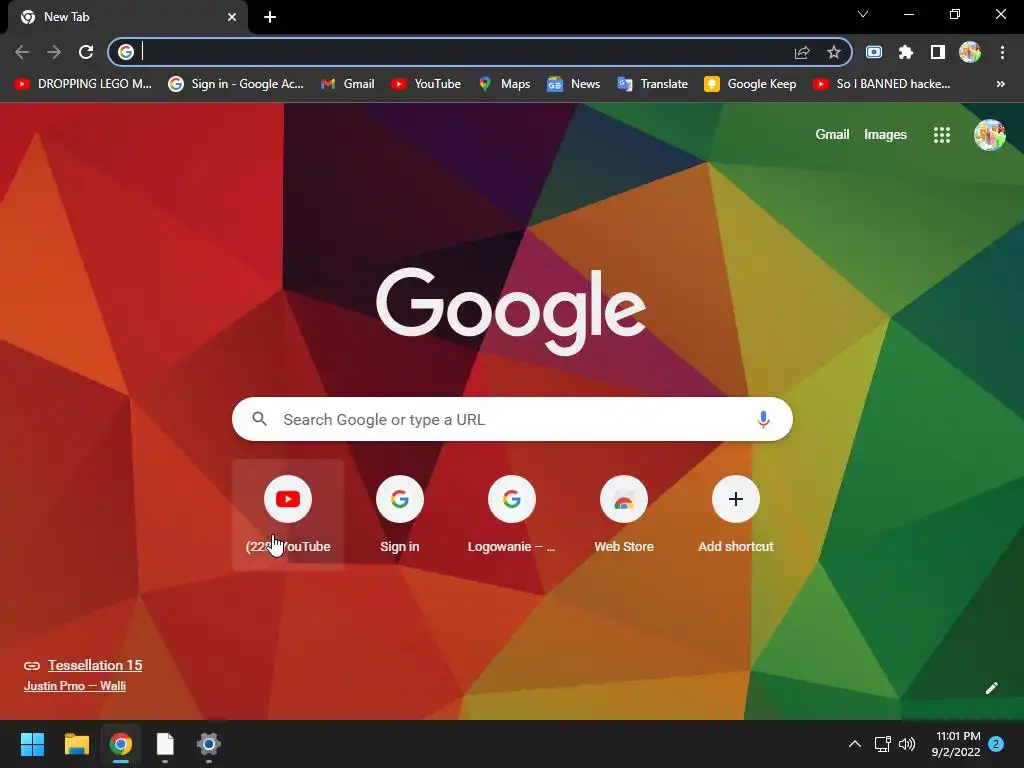
Task: Open the tab search chevron
Action: [863, 14]
